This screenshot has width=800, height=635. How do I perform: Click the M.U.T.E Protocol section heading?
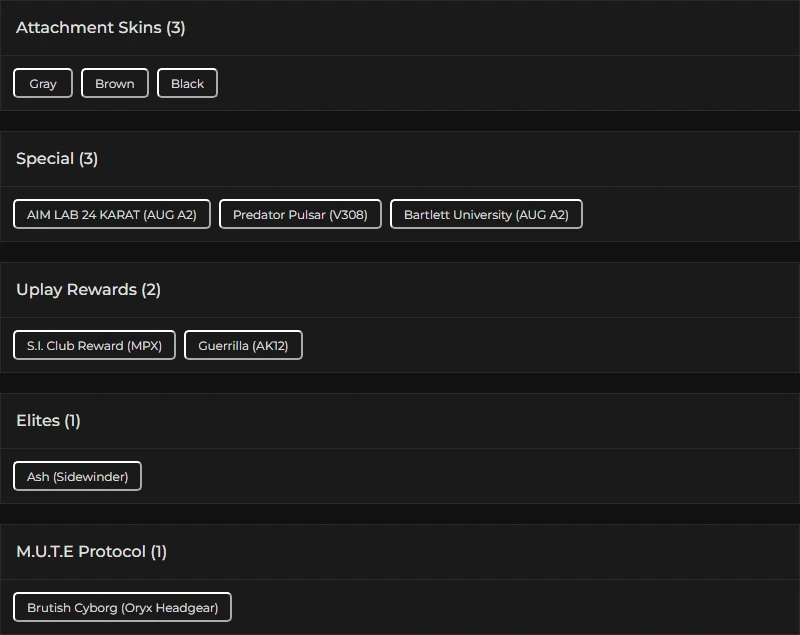click(x=80, y=552)
